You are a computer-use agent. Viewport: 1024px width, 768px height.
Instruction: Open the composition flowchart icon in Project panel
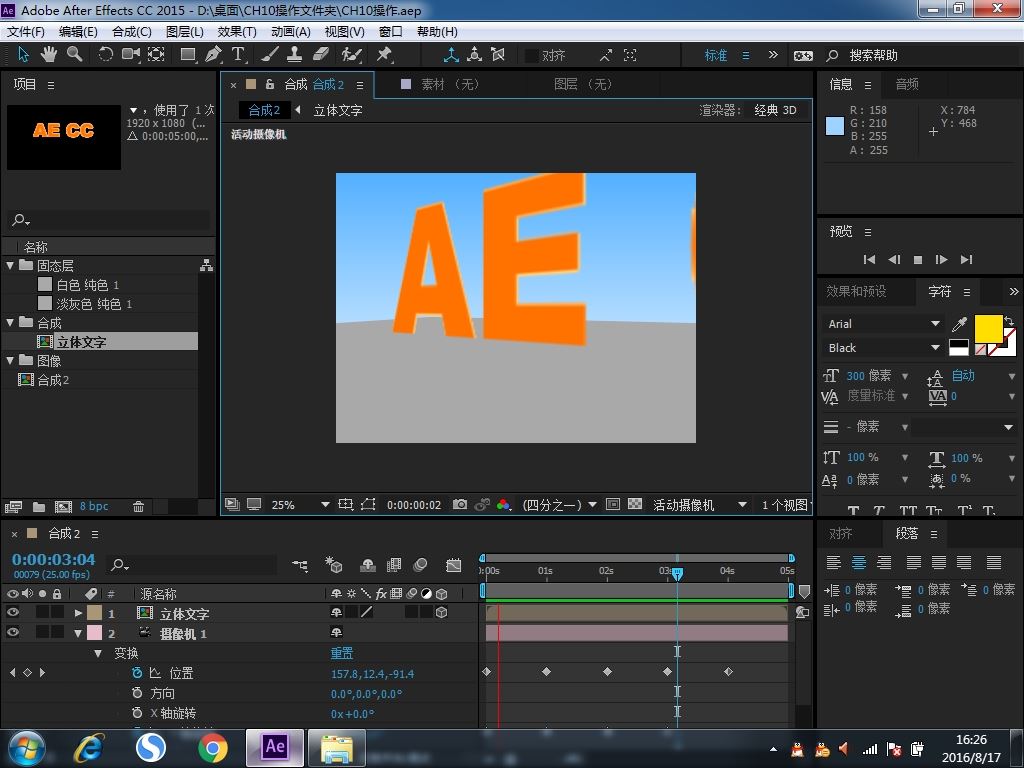pos(206,265)
